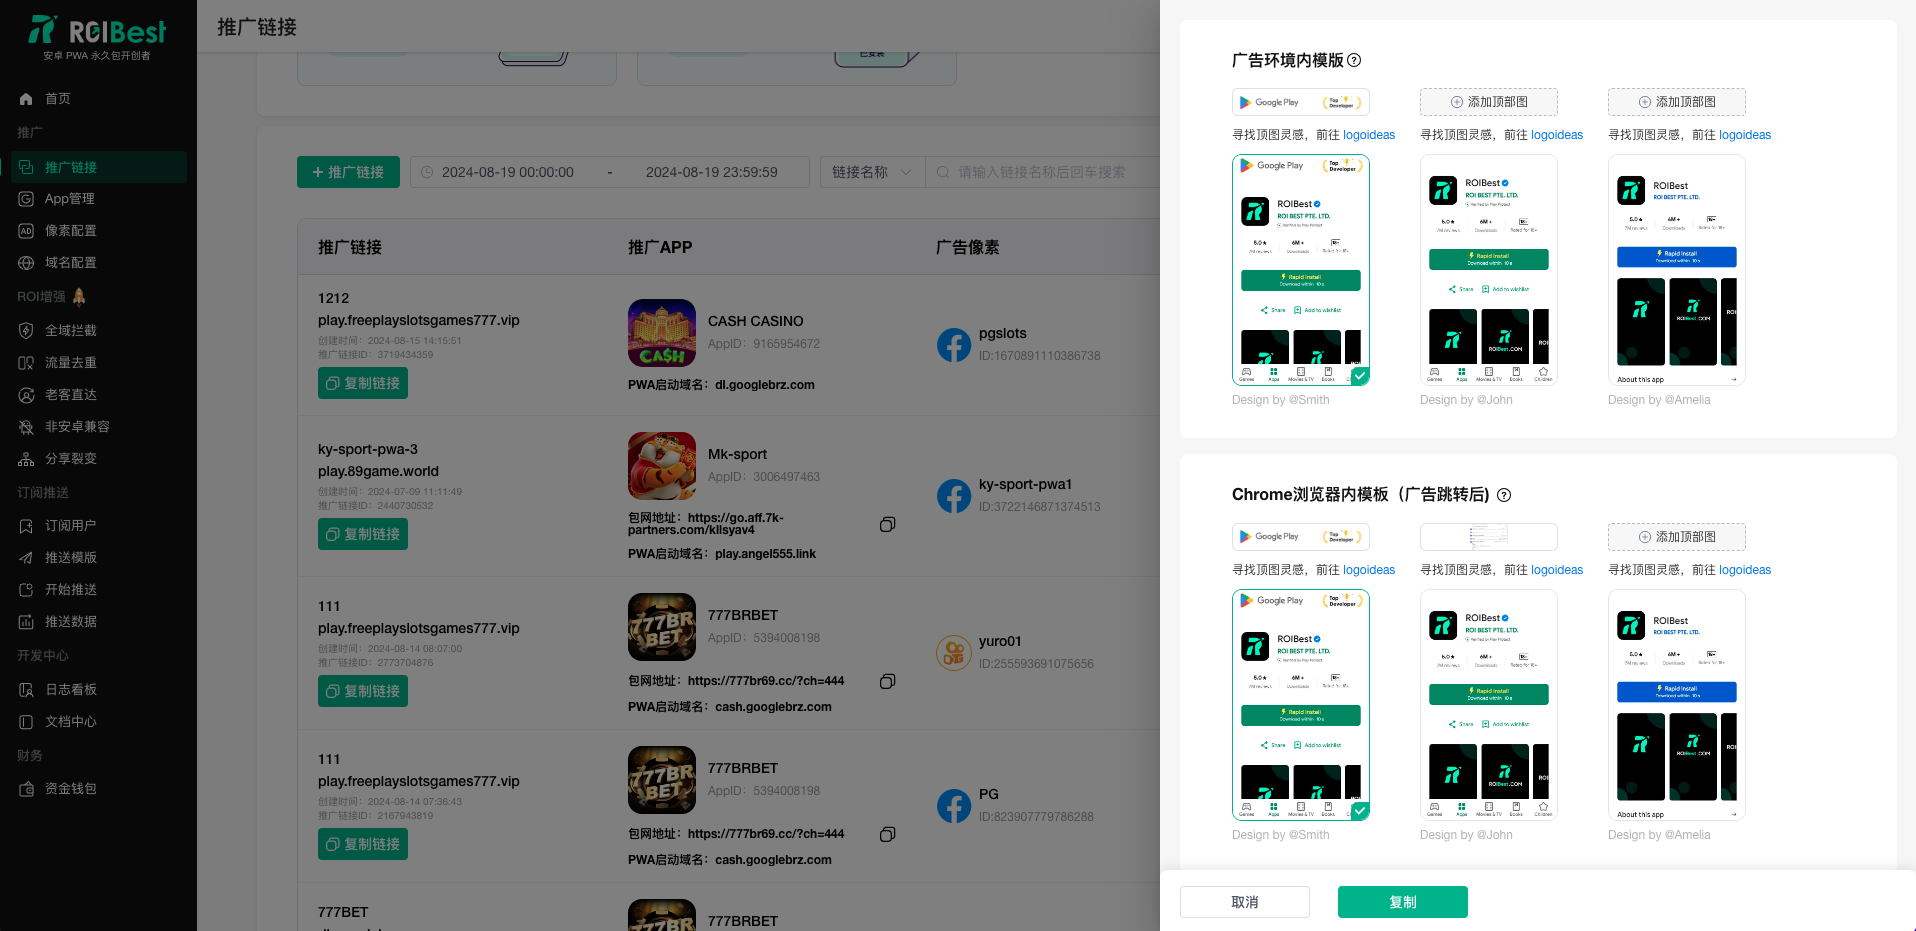The width and height of the screenshot is (1916, 931).
Task: Click the Facebook icon beside pgslots
Action: tap(954, 345)
